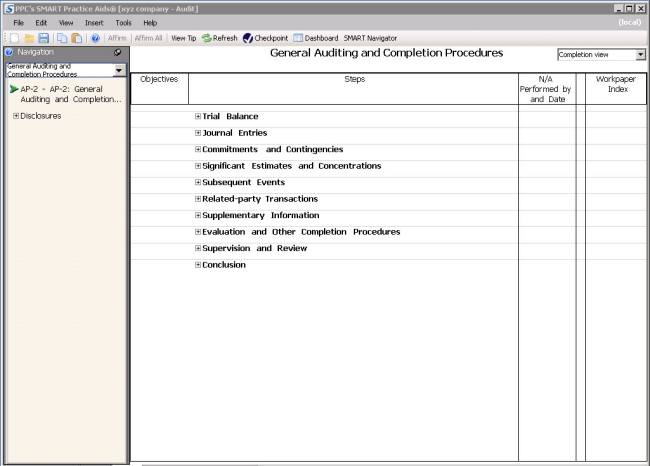Open the Help menu
This screenshot has width=650, height=466.
pos(150,23)
